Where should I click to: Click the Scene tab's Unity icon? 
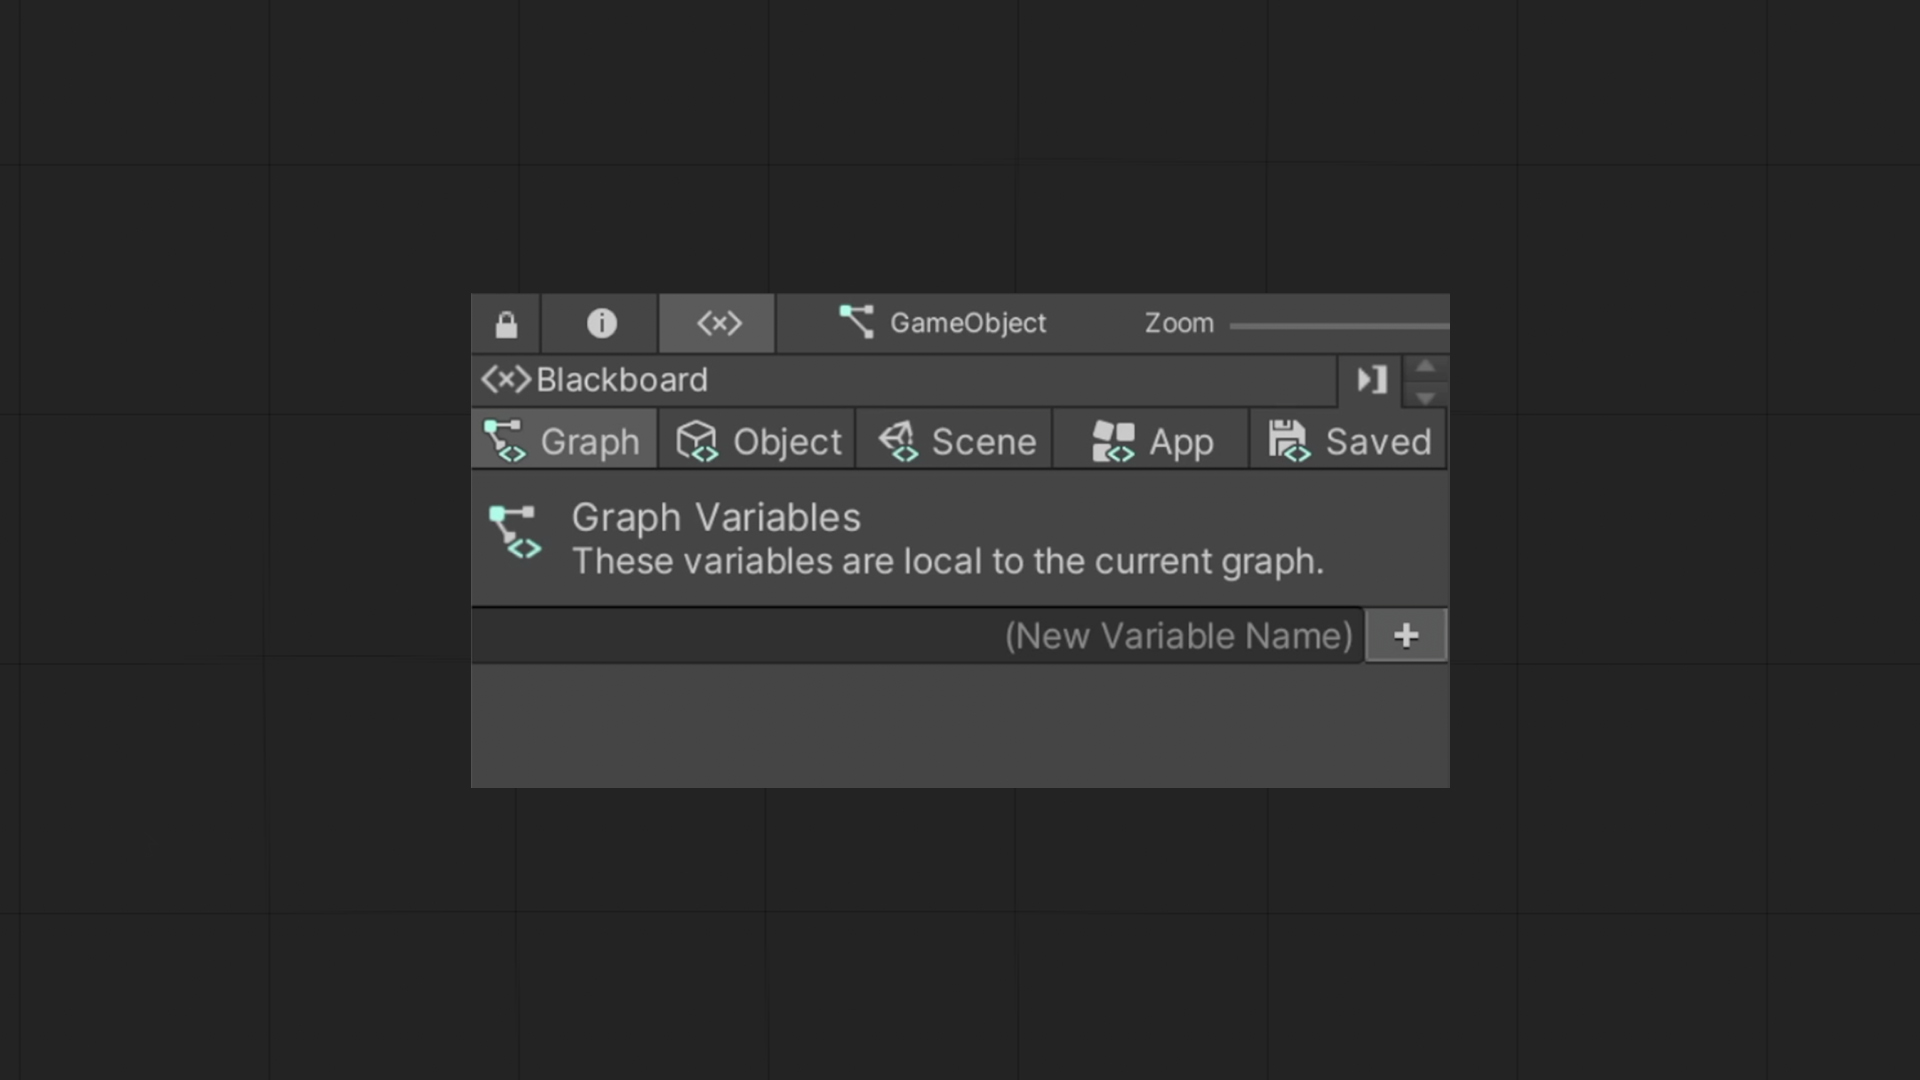897,440
